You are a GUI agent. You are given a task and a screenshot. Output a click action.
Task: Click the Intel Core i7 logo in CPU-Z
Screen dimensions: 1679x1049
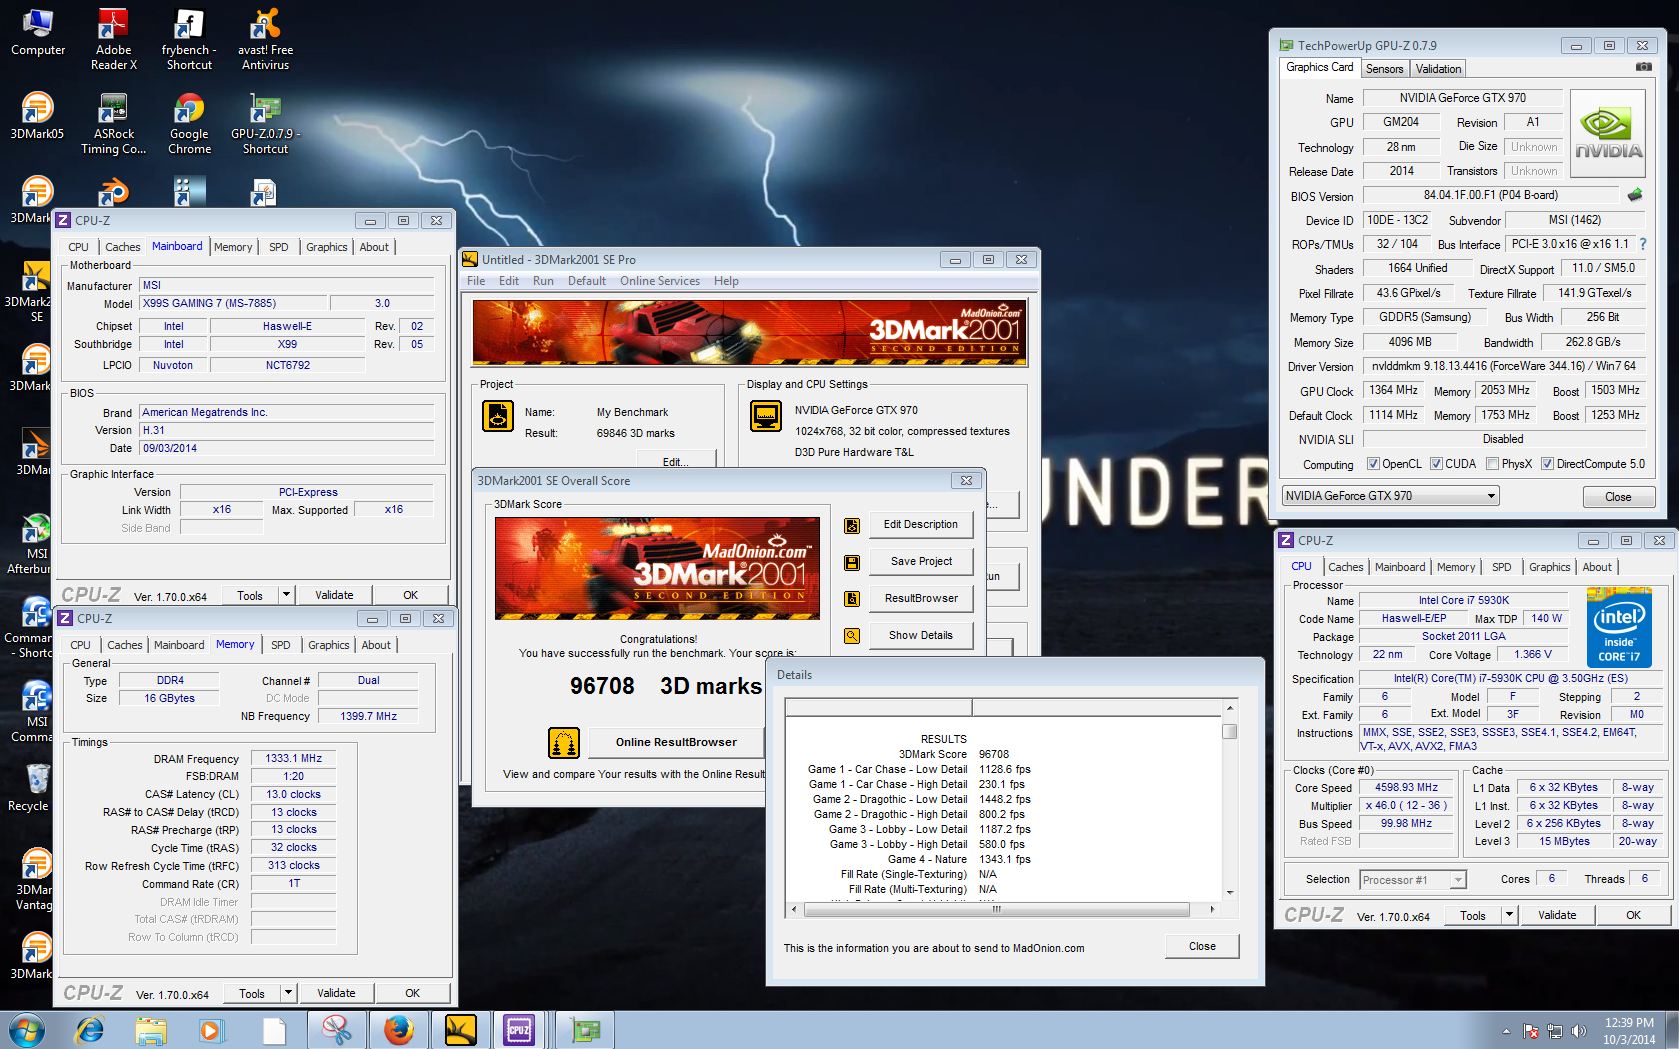click(1619, 627)
